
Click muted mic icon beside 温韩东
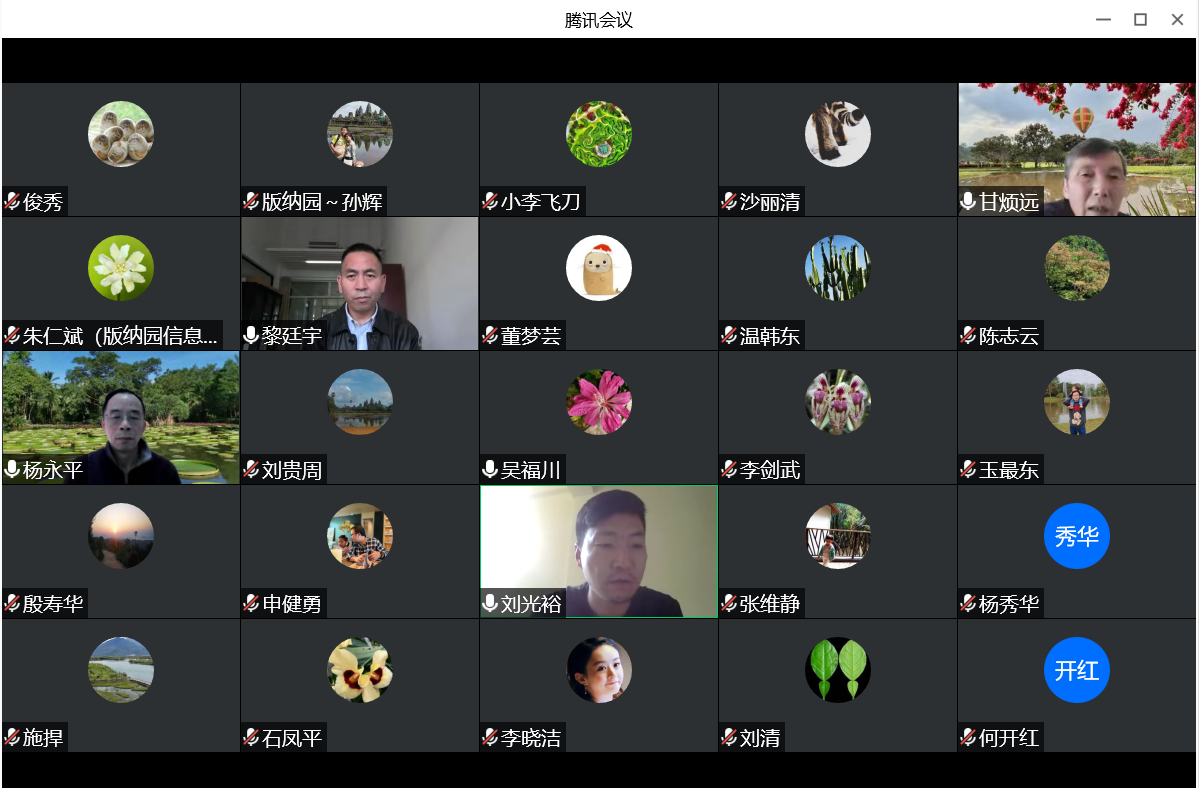pos(729,336)
